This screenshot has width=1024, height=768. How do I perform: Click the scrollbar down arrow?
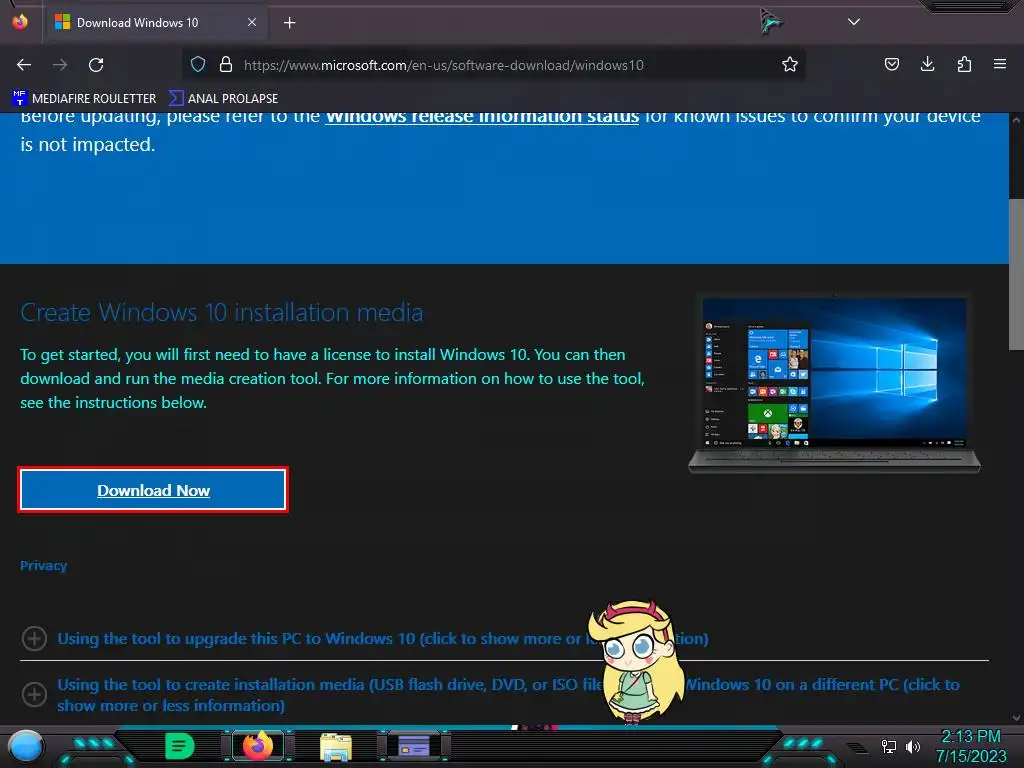click(x=1016, y=717)
